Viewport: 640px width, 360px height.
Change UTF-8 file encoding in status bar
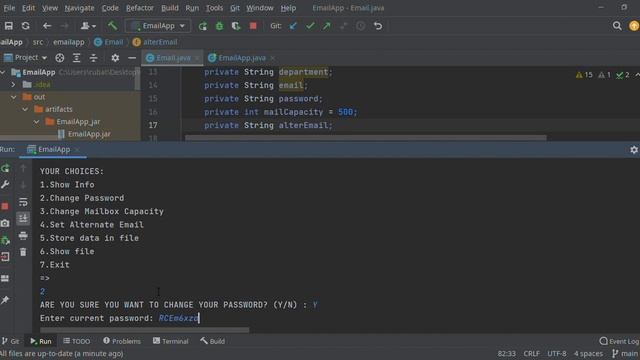557,353
